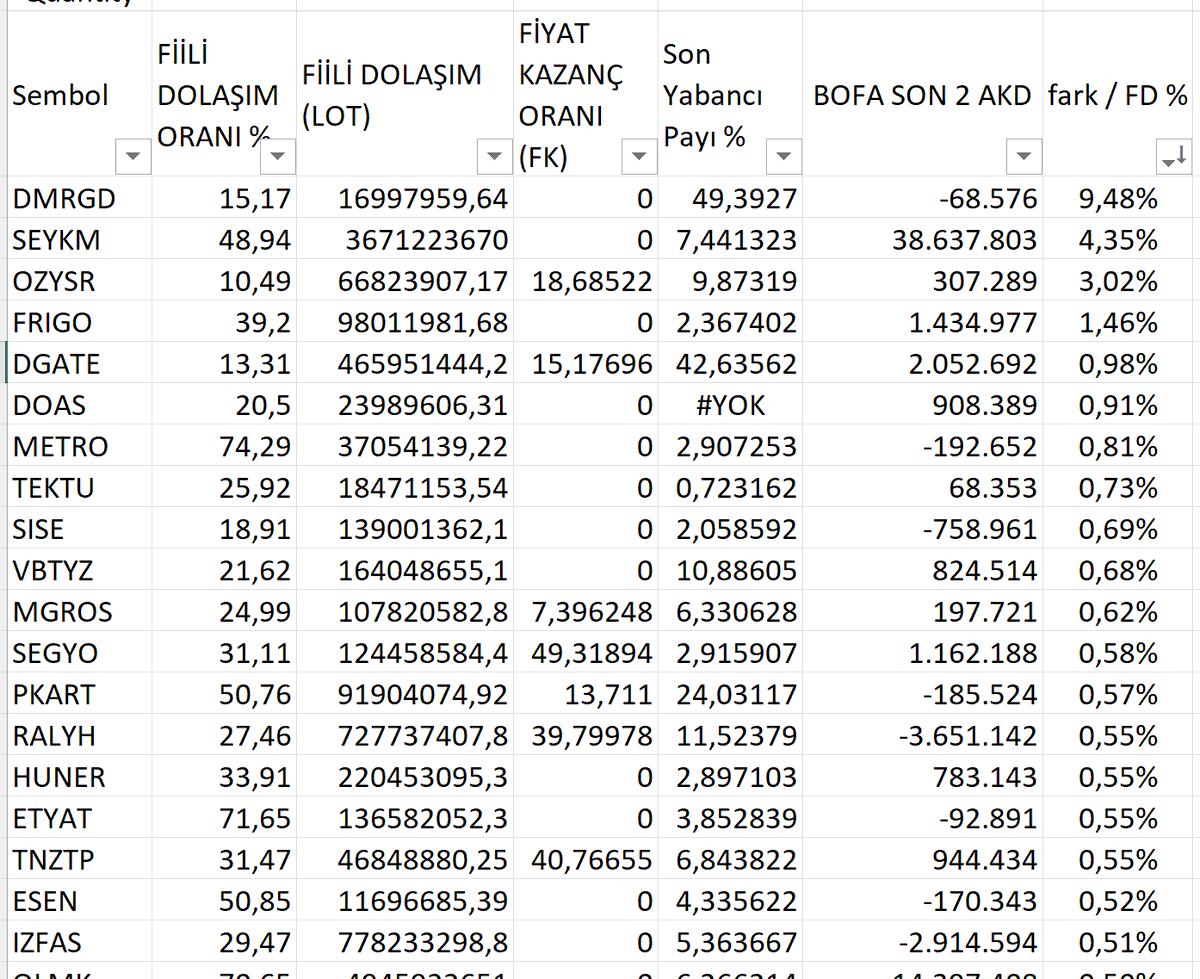Image resolution: width=1200 pixels, height=979 pixels.
Task: Select the fark / FD % header cell
Action: (1118, 94)
